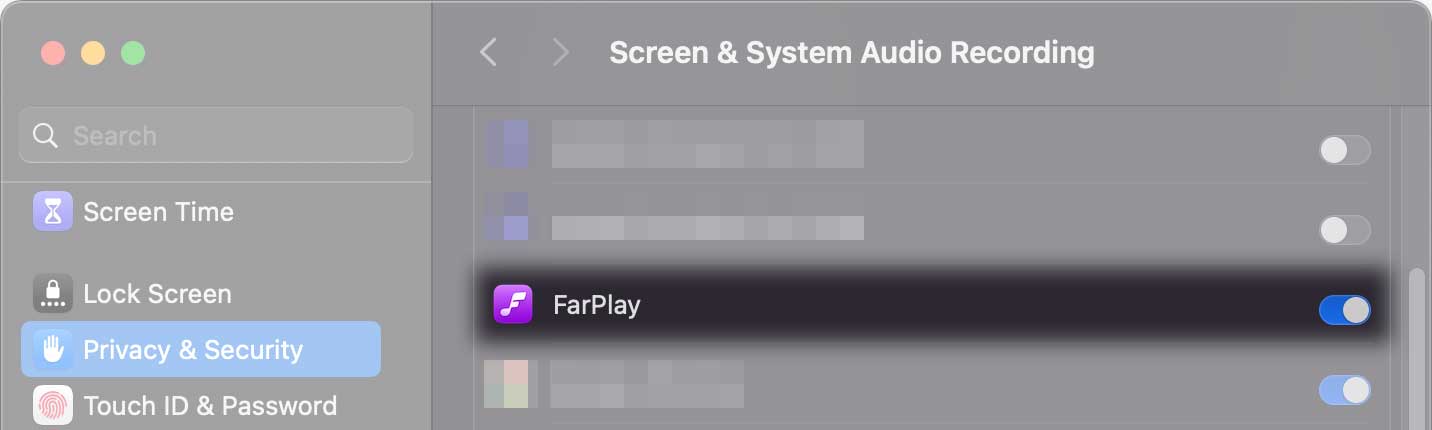
Task: Click the FarPlay app icon
Action: pos(513,305)
